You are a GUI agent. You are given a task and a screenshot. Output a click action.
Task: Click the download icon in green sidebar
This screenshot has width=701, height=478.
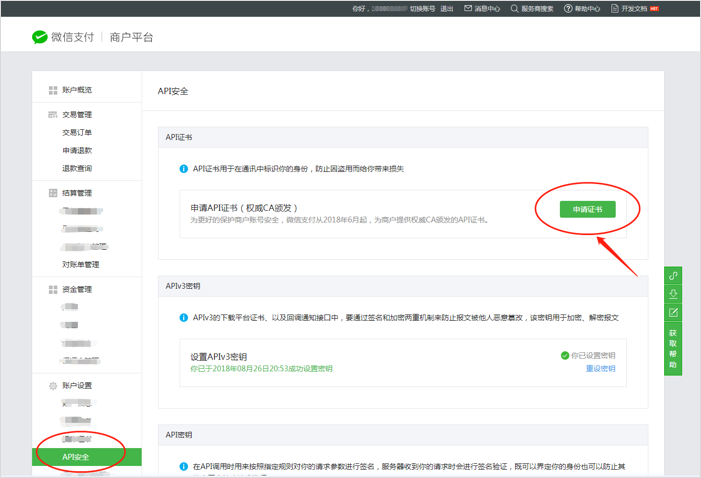(674, 294)
